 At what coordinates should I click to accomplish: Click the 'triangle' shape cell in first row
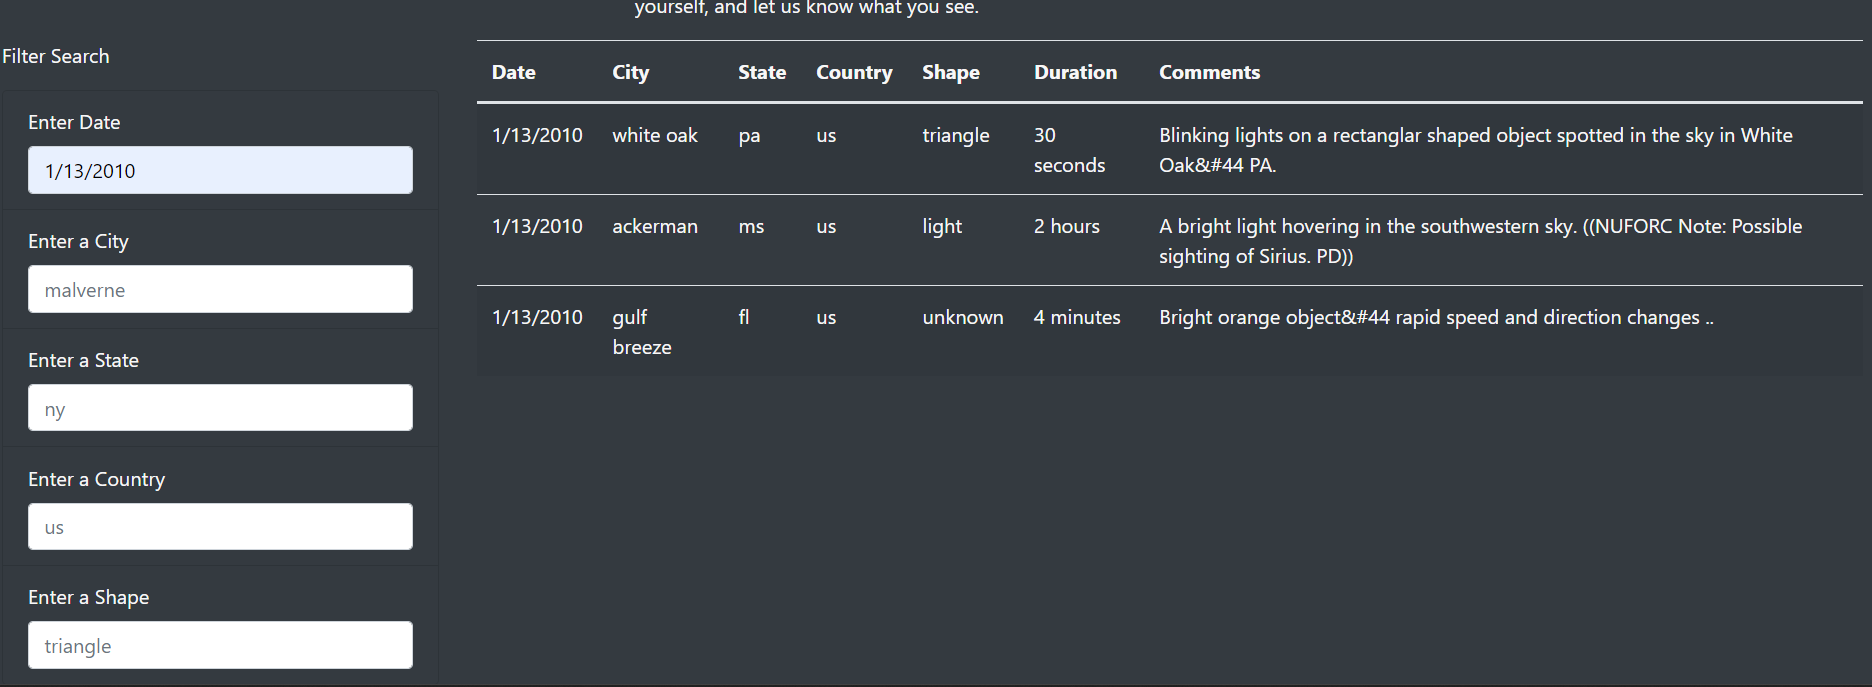(x=955, y=135)
